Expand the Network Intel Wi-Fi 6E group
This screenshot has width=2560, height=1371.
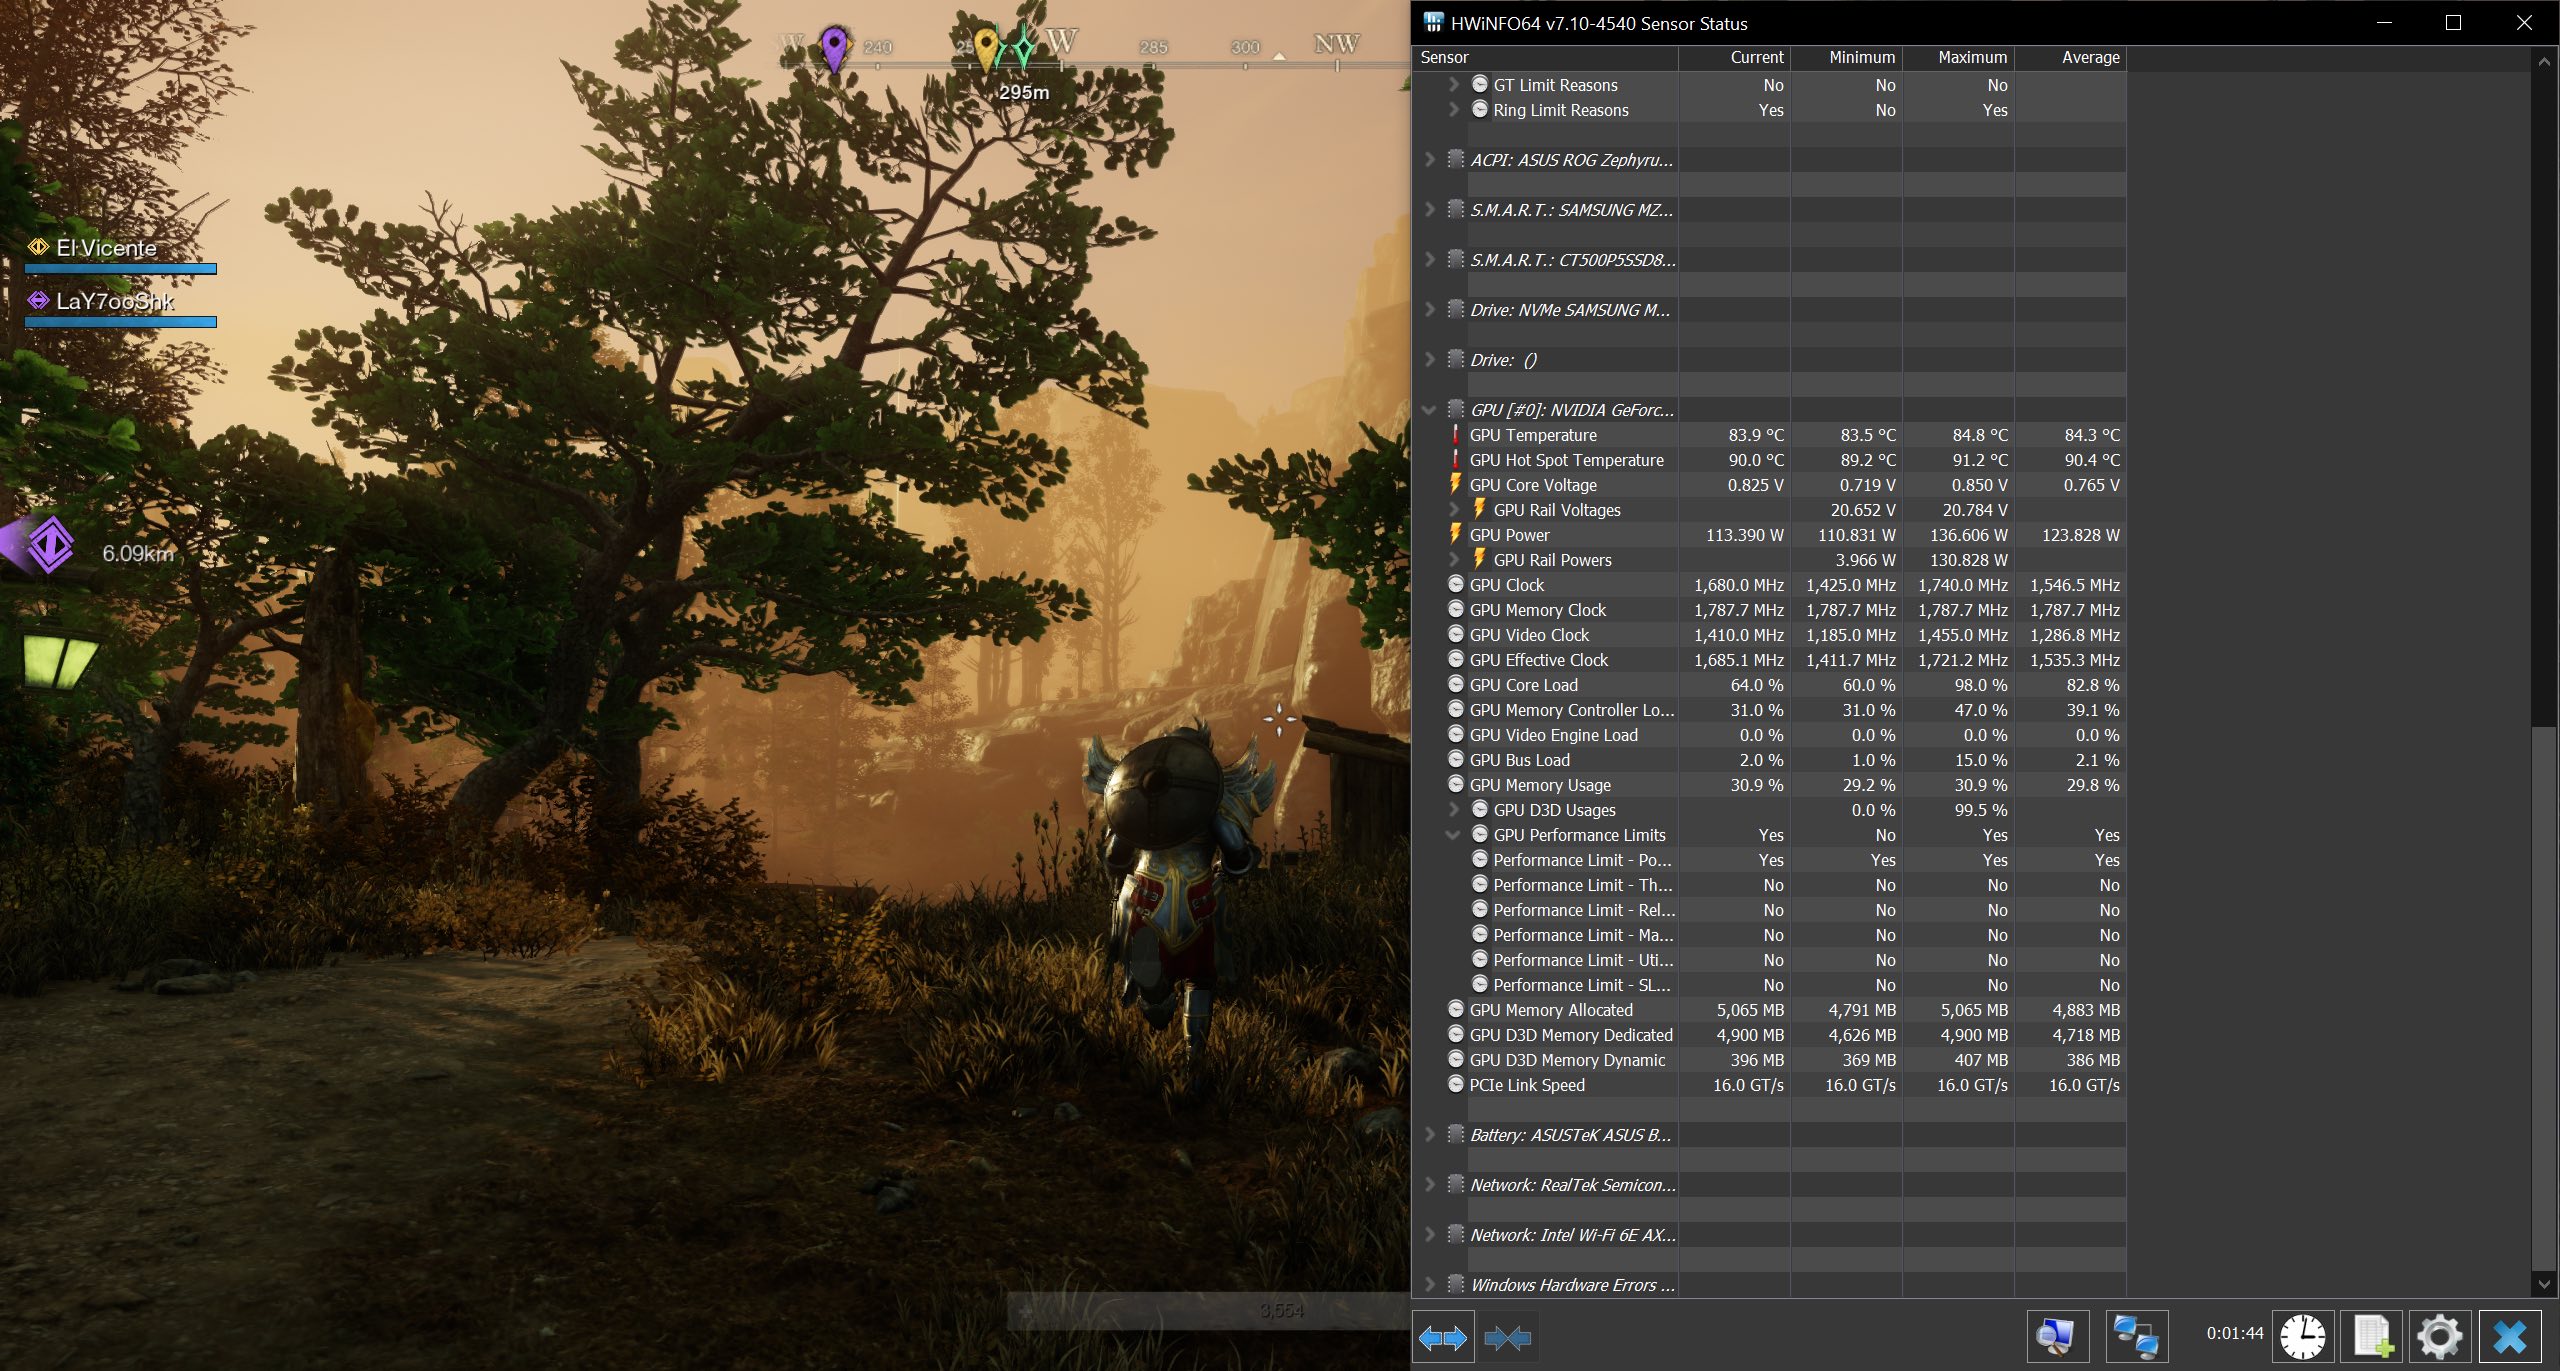pyautogui.click(x=1430, y=1235)
